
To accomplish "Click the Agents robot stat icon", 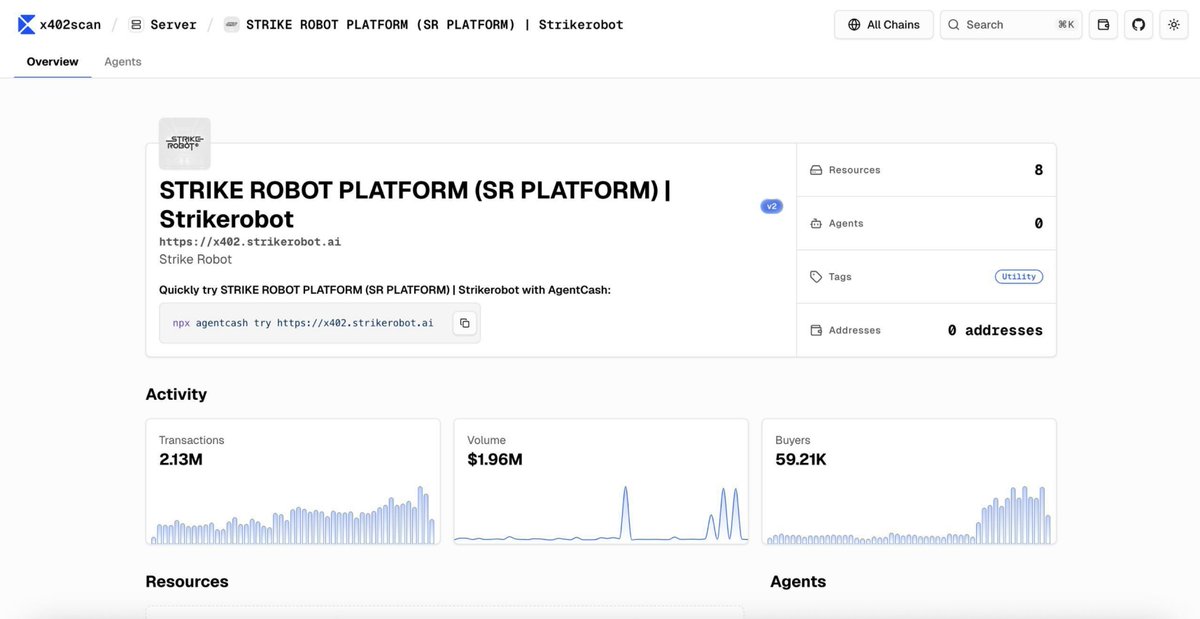I will click(x=816, y=223).
